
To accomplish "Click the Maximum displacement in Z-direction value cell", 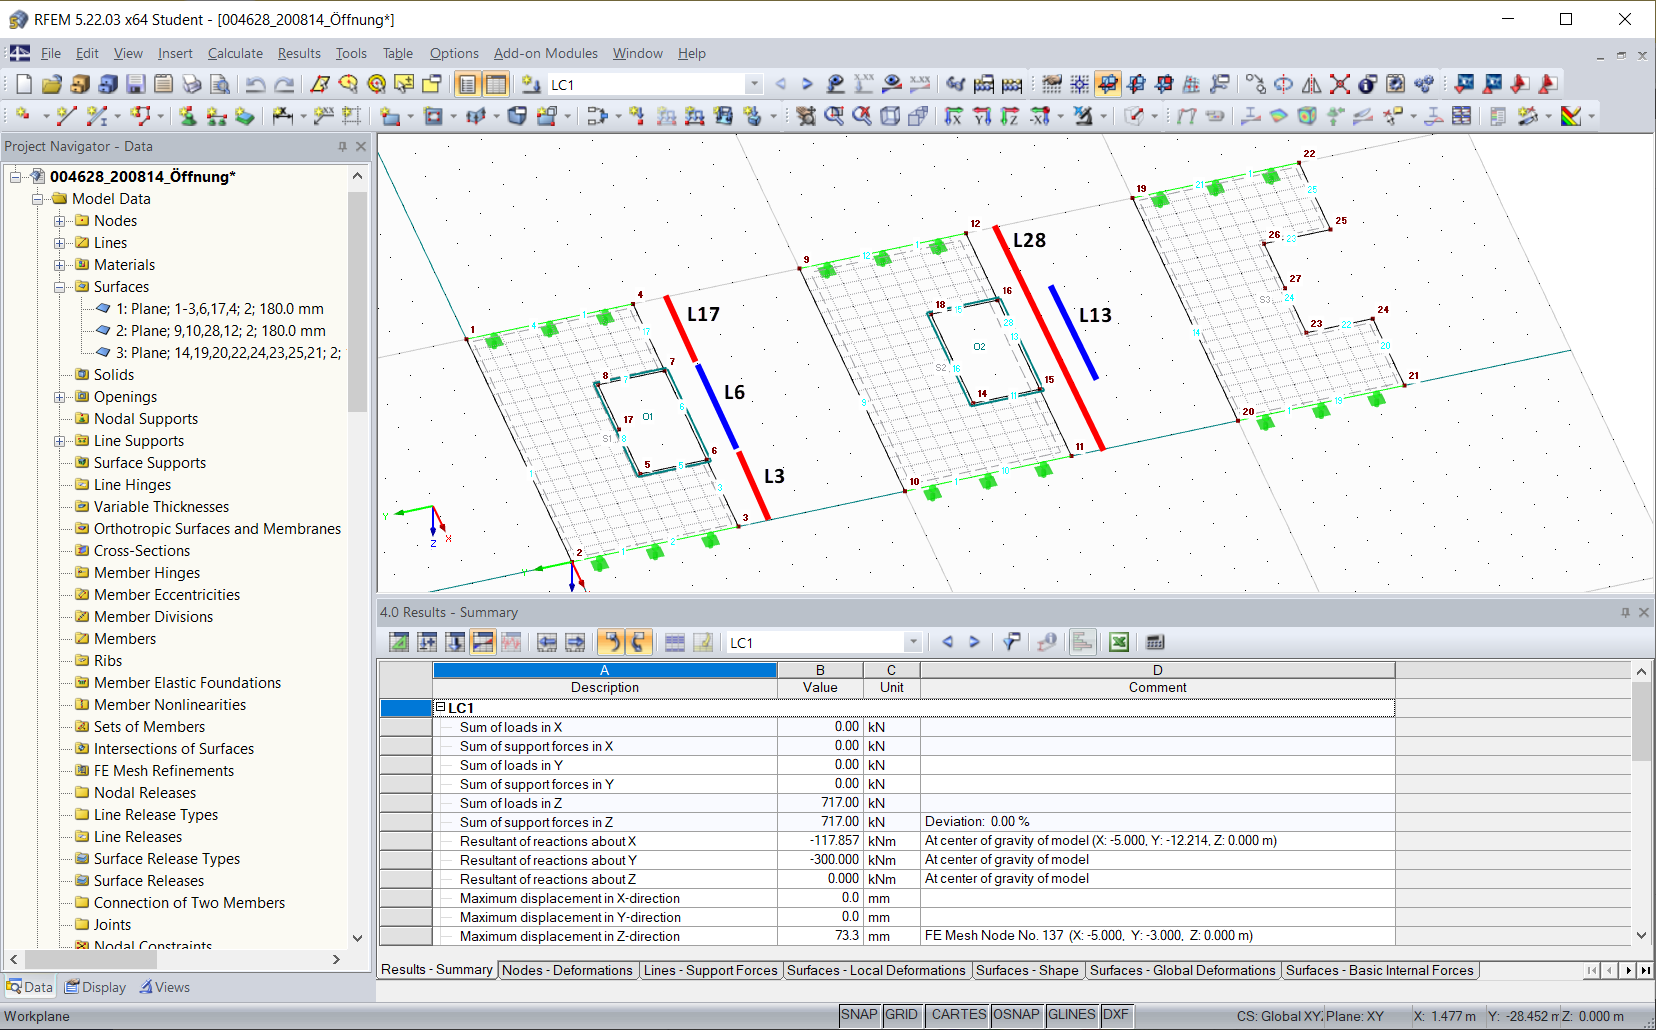I will click(x=820, y=936).
